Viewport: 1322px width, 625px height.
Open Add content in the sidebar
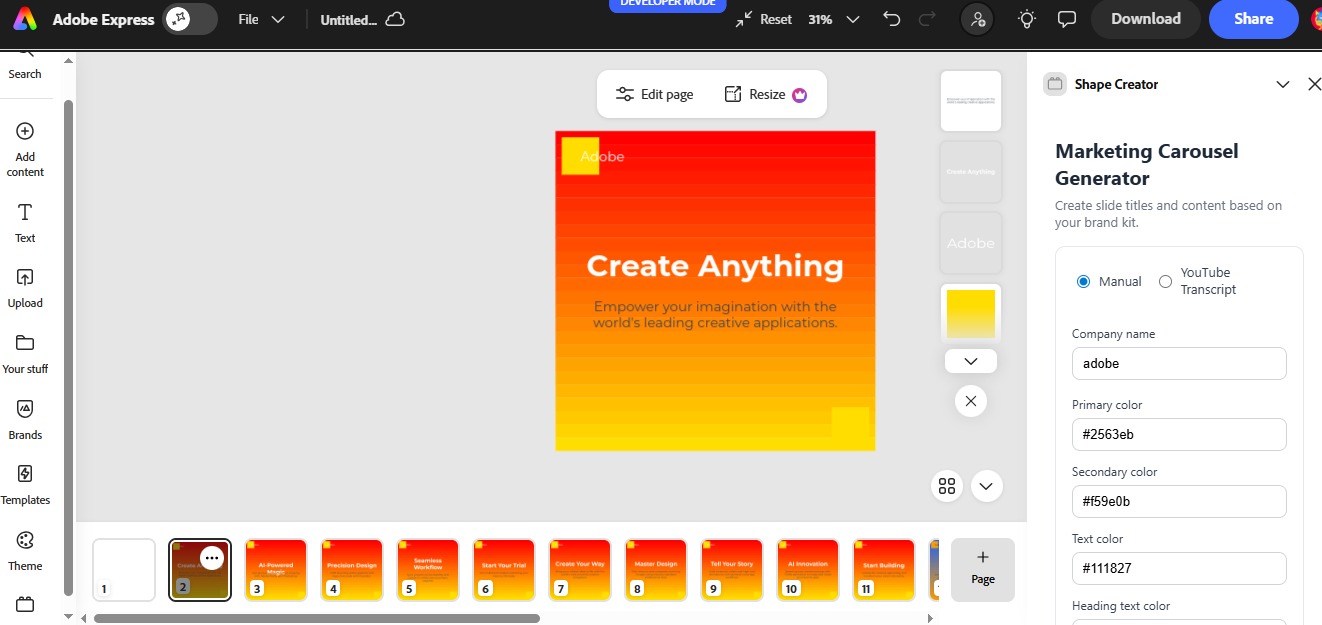(25, 149)
